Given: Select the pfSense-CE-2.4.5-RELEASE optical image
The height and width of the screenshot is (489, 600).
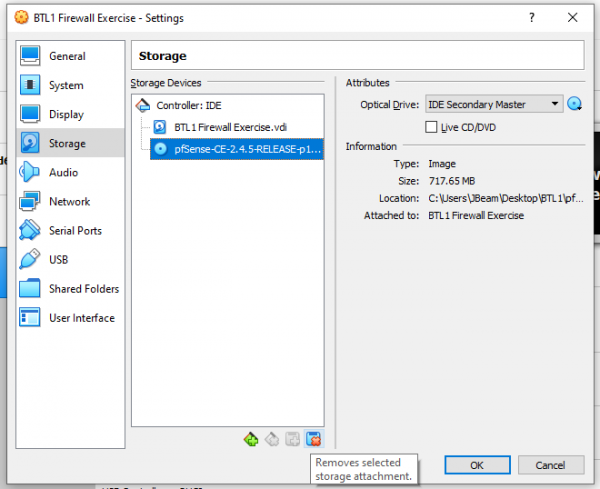Looking at the screenshot, I should pyautogui.click(x=237, y=149).
